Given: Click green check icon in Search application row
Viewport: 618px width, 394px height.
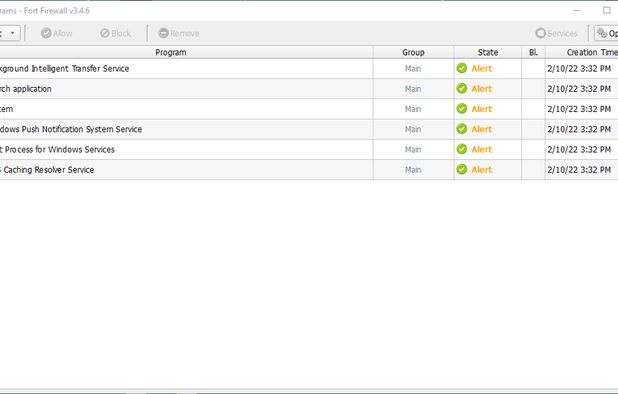Looking at the screenshot, I should 462,89.
